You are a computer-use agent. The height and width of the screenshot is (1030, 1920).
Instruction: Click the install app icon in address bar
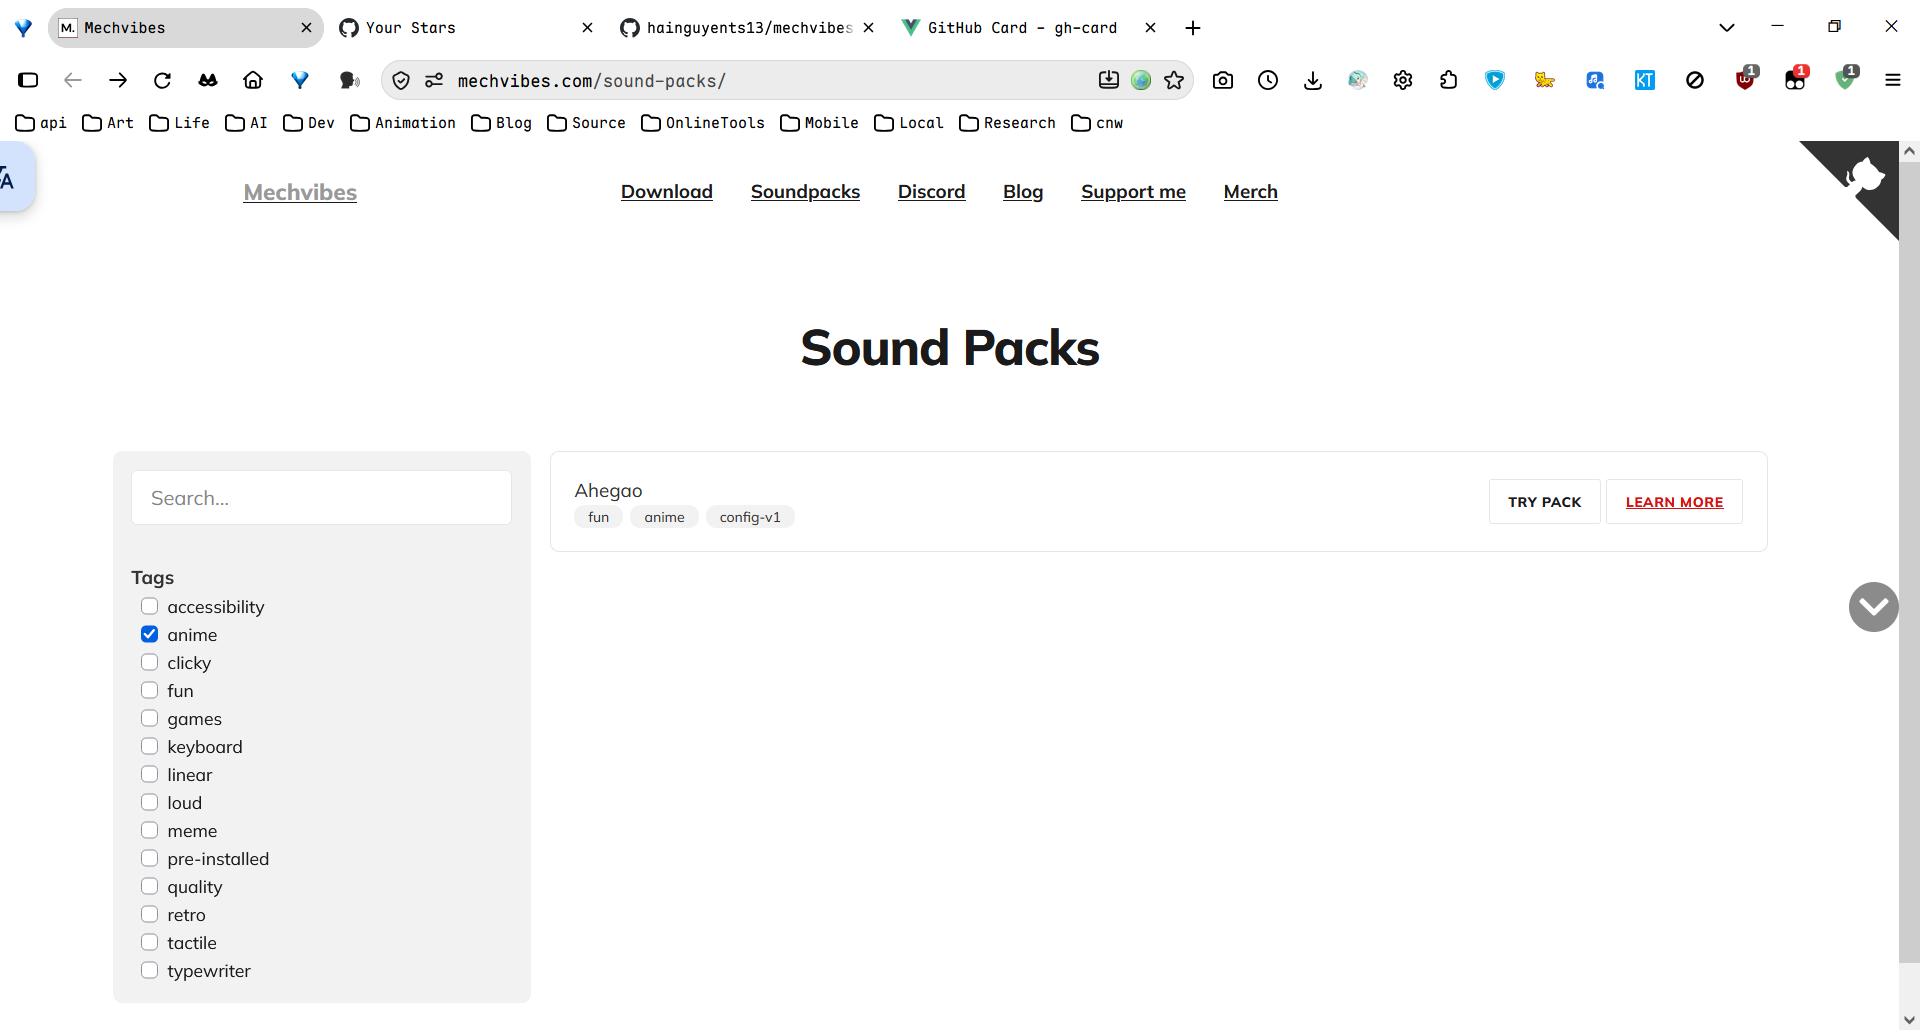click(x=1108, y=80)
